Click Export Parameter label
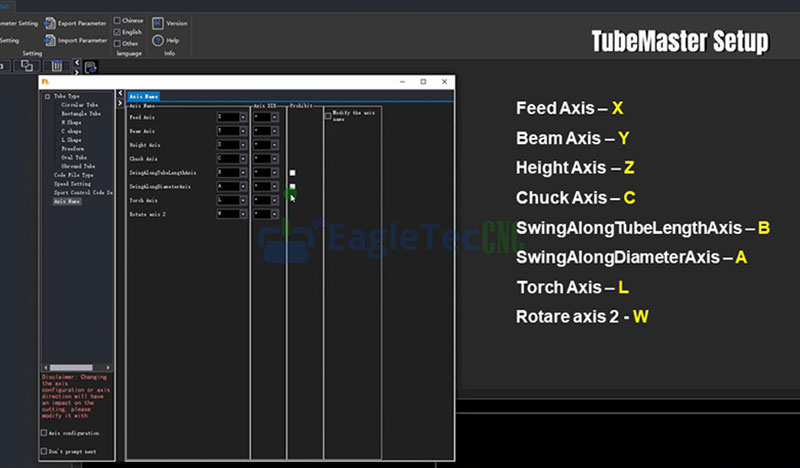This screenshot has height=468, width=800. [82, 23]
